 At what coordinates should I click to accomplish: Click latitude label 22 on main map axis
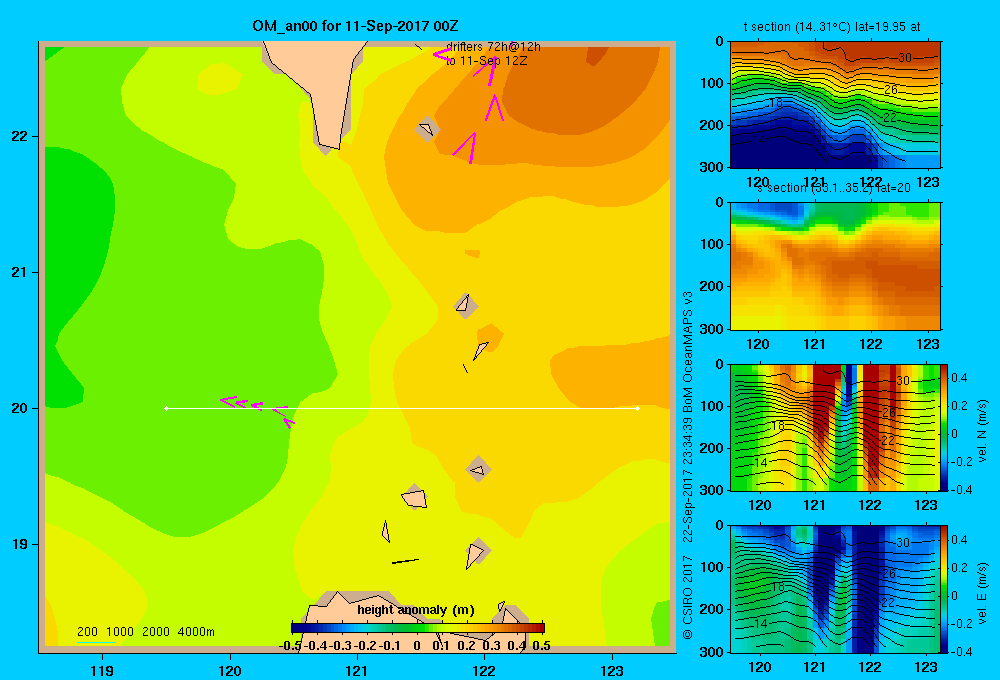coord(19,136)
